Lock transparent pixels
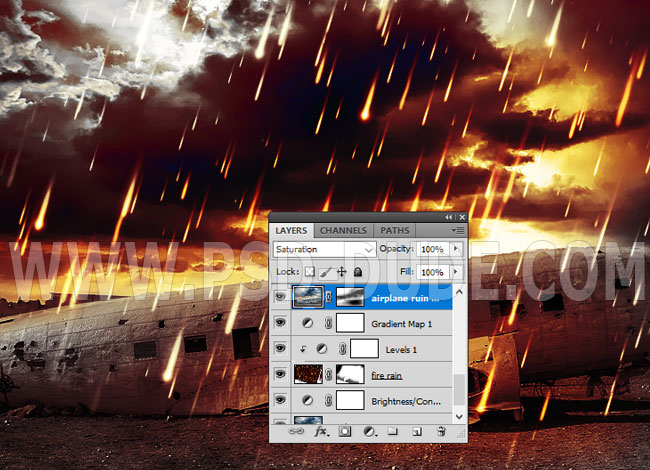 tap(310, 272)
